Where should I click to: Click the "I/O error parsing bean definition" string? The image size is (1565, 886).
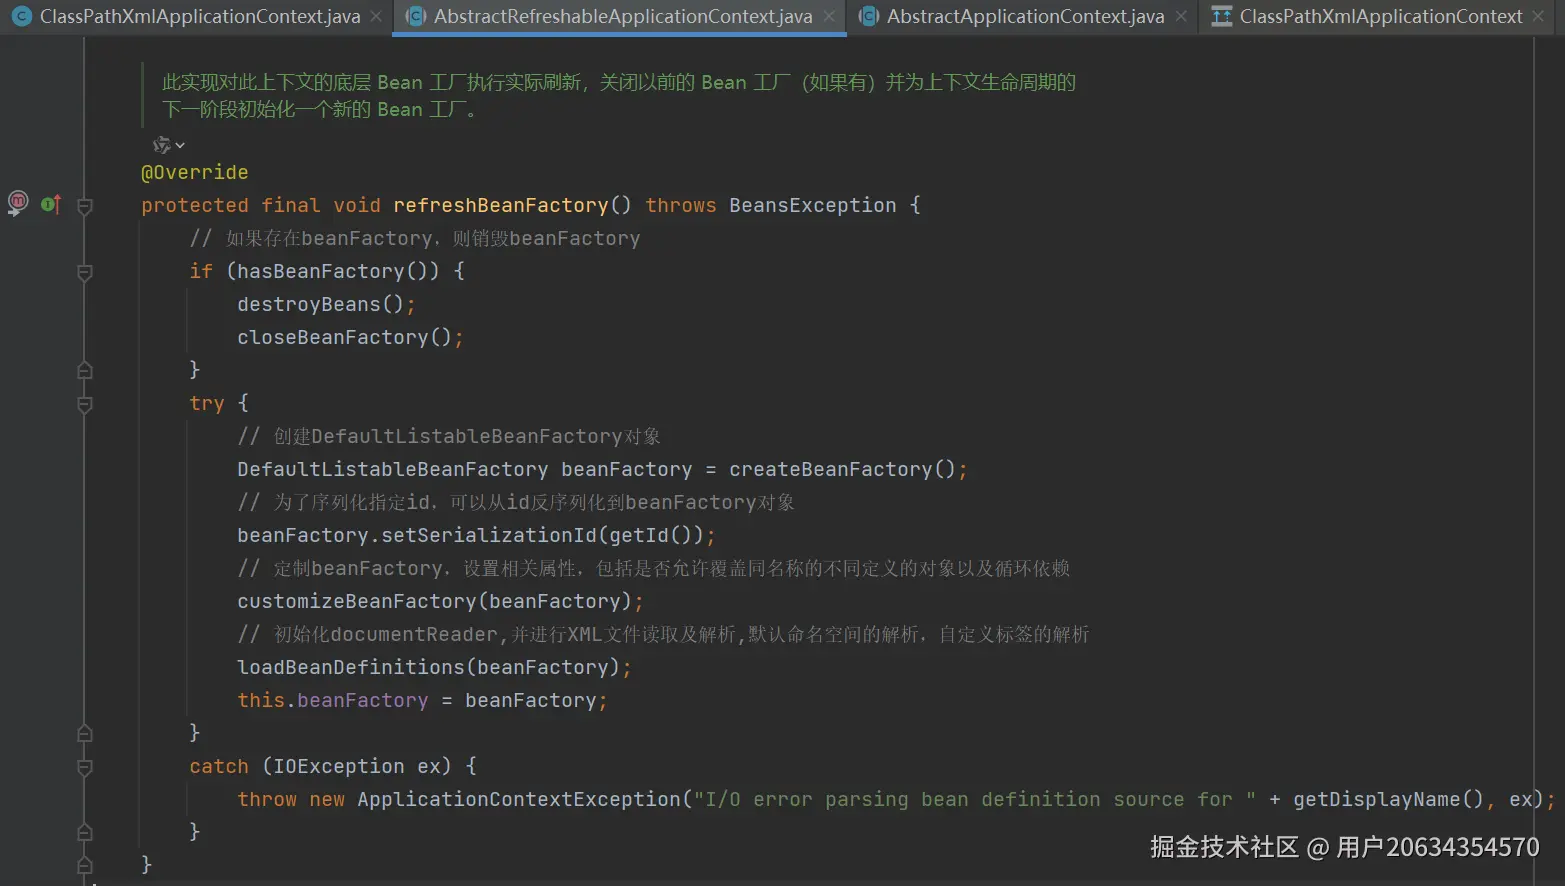pos(974,799)
